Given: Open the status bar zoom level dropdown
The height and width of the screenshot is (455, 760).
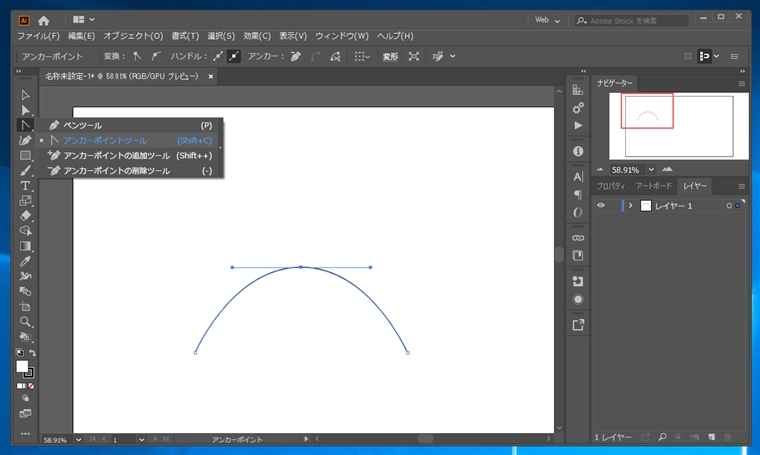Looking at the screenshot, I should (x=79, y=439).
